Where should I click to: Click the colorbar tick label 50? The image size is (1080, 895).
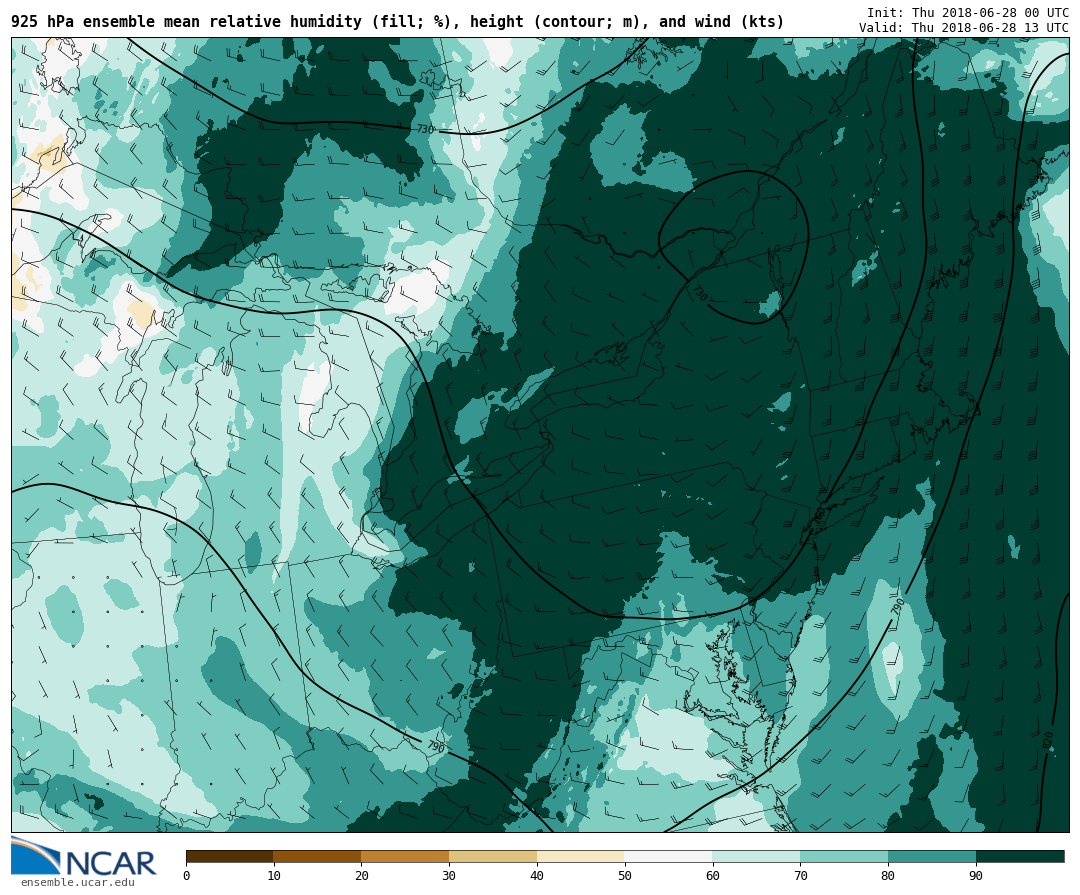tap(625, 876)
